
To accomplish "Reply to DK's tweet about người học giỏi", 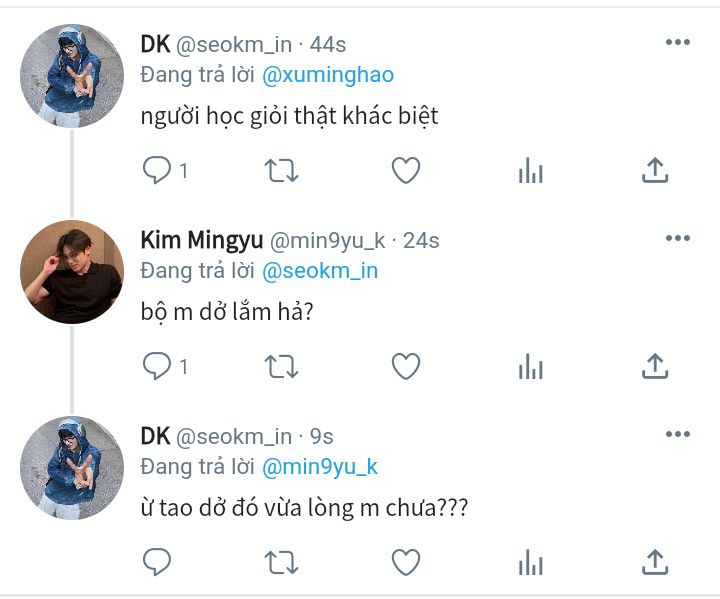I will click(157, 170).
